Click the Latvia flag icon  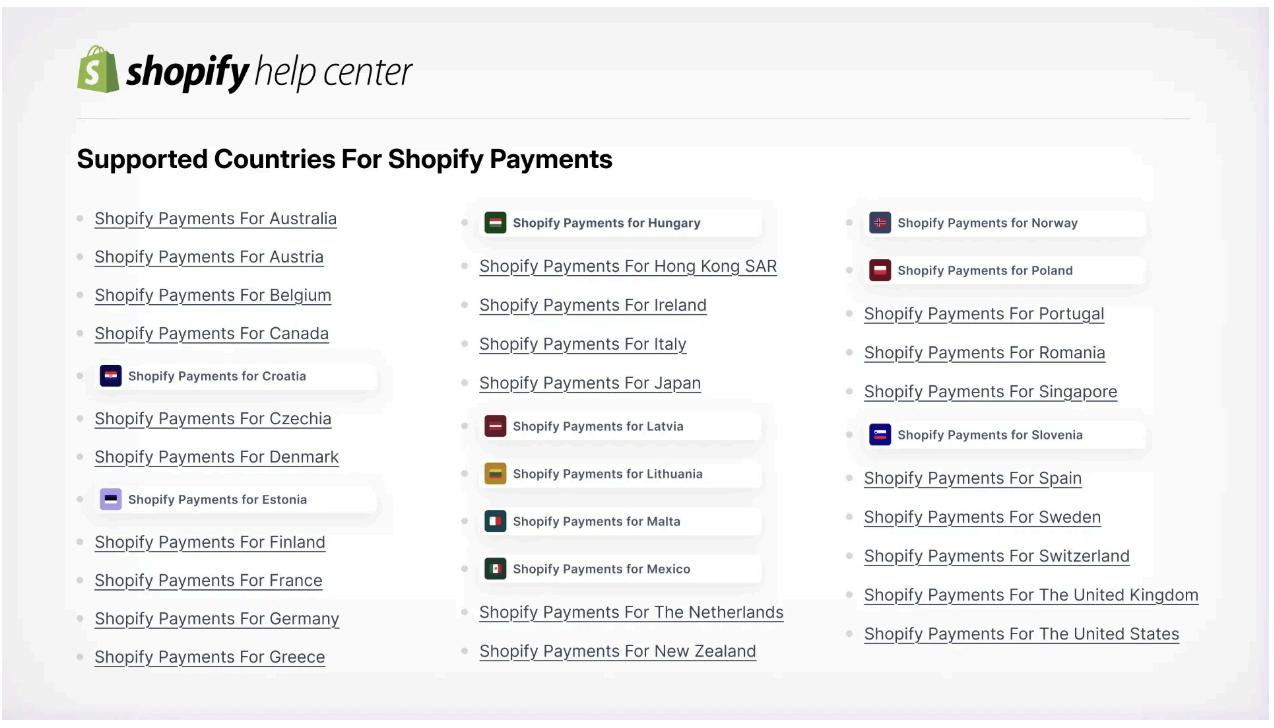[495, 426]
